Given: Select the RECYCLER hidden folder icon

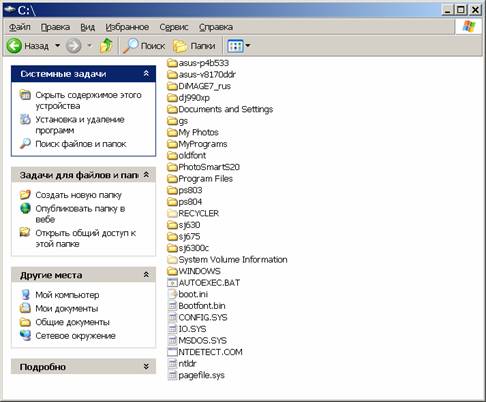Looking at the screenshot, I should pyautogui.click(x=172, y=213).
